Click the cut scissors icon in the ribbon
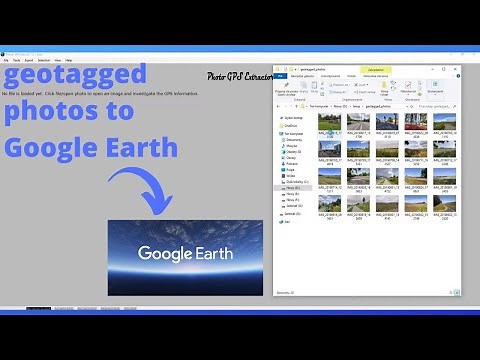Screen dimensions: 480x360 tap(322, 84)
